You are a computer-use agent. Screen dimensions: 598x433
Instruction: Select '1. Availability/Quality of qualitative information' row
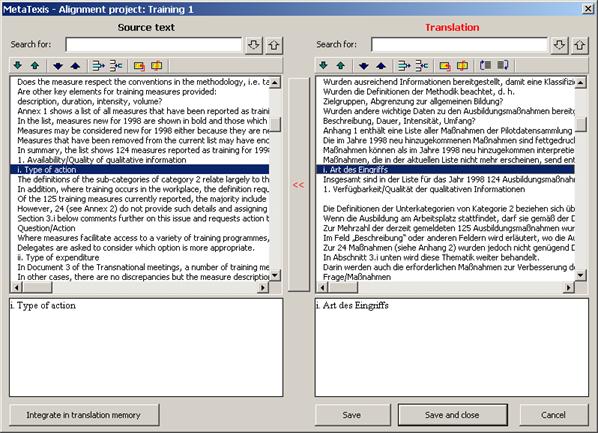coord(140,160)
